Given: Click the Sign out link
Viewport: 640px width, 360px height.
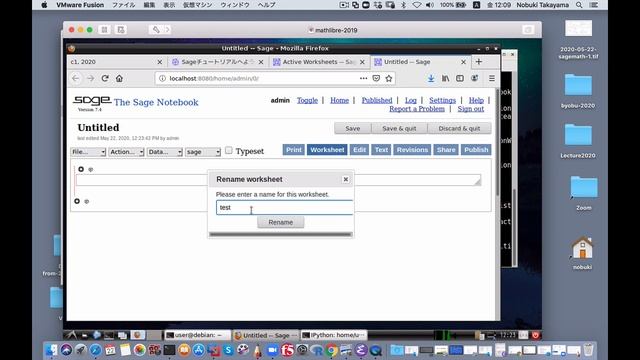Looking at the screenshot, I should (471, 109).
